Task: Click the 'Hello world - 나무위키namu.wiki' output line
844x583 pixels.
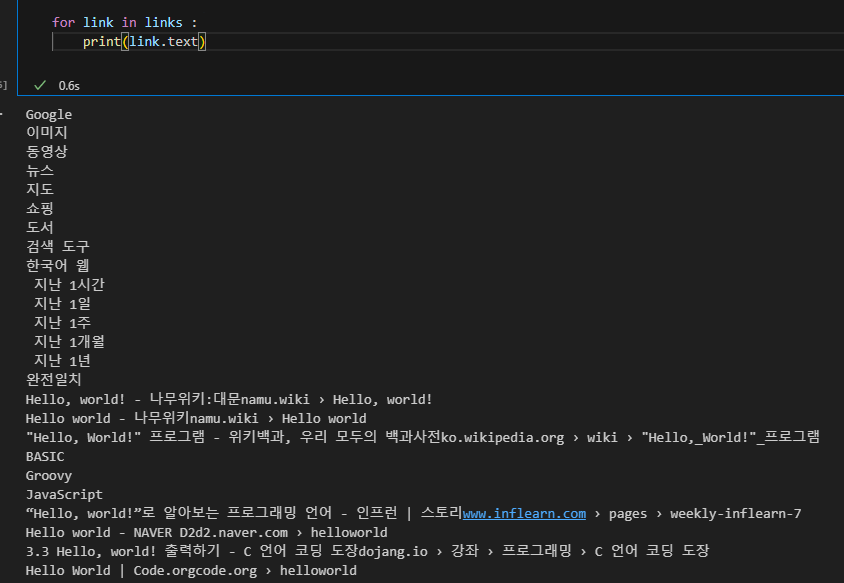Action: tap(196, 418)
